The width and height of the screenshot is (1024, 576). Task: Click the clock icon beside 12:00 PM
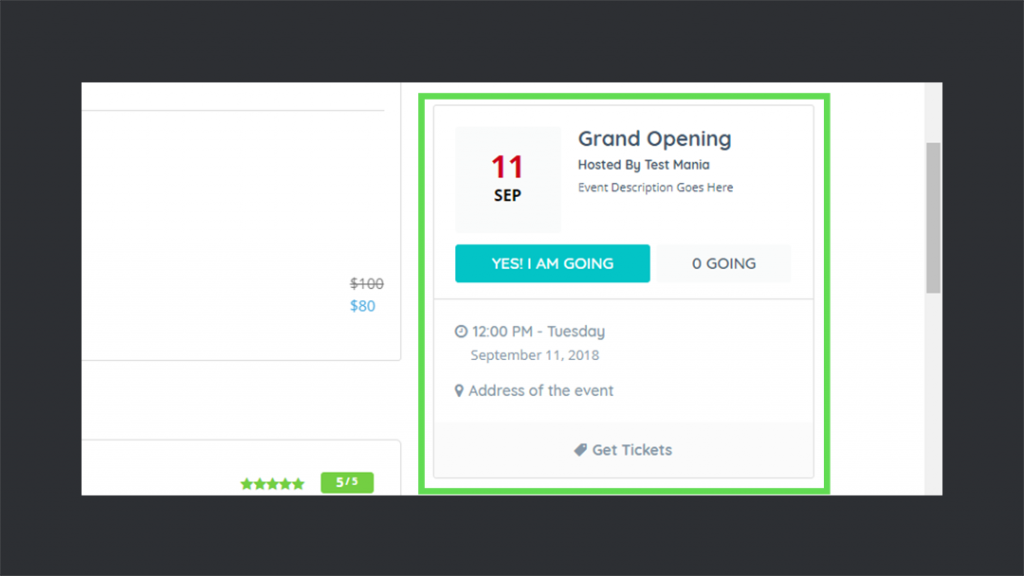461,331
